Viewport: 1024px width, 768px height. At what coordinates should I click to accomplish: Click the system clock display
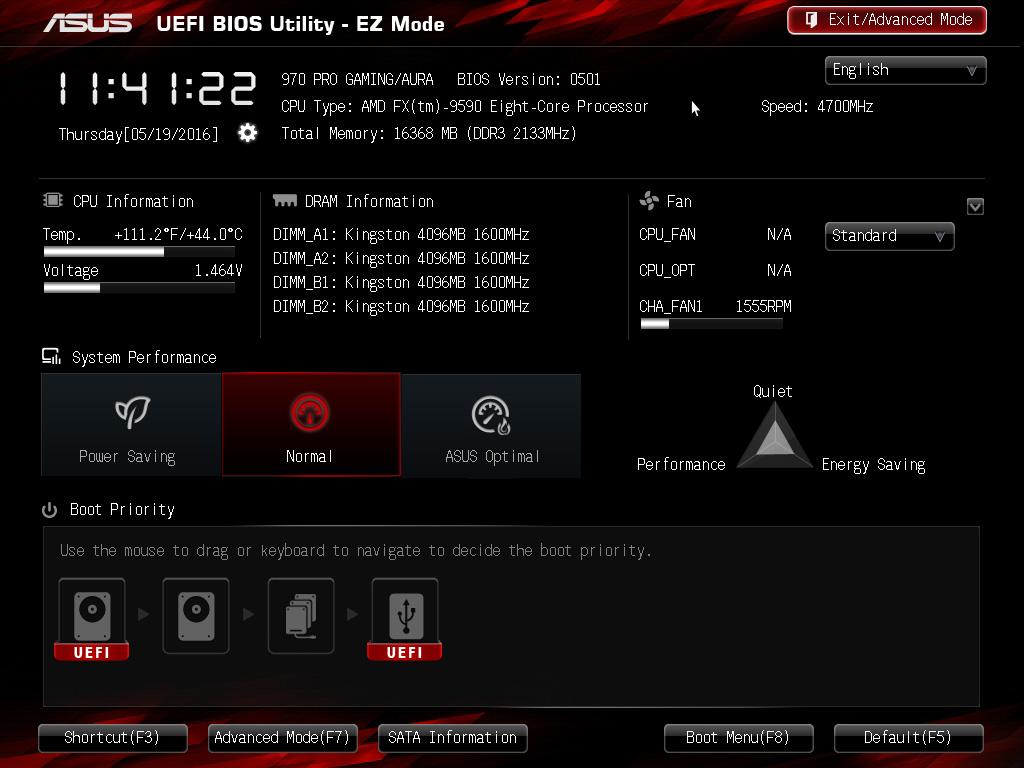[x=157, y=89]
